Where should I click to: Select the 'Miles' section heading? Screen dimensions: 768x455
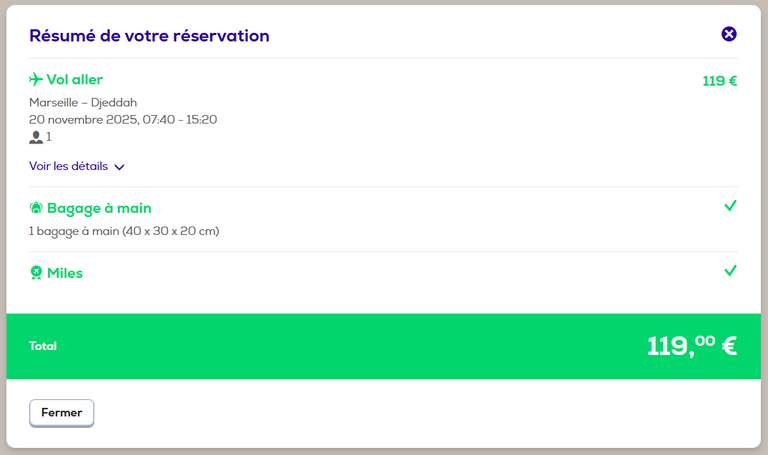[65, 272]
